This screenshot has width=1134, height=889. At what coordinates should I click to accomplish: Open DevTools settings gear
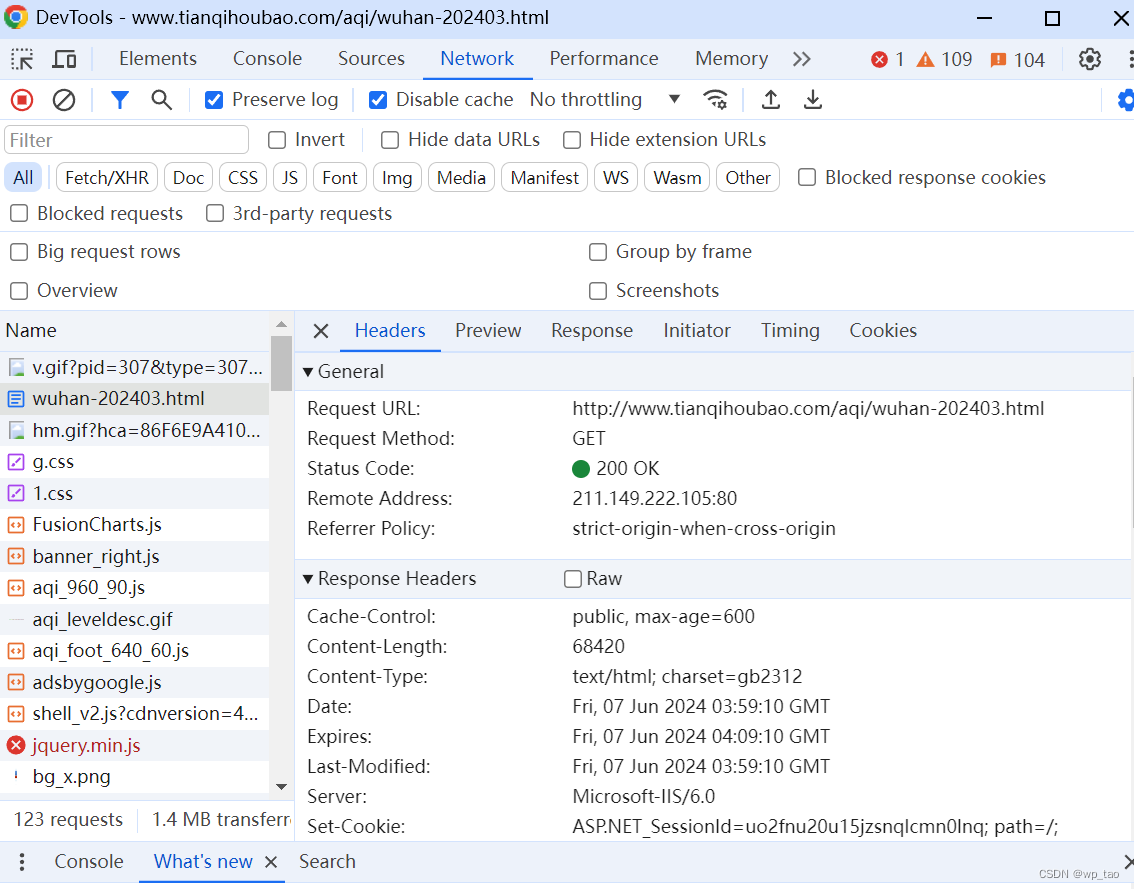pos(1089,59)
